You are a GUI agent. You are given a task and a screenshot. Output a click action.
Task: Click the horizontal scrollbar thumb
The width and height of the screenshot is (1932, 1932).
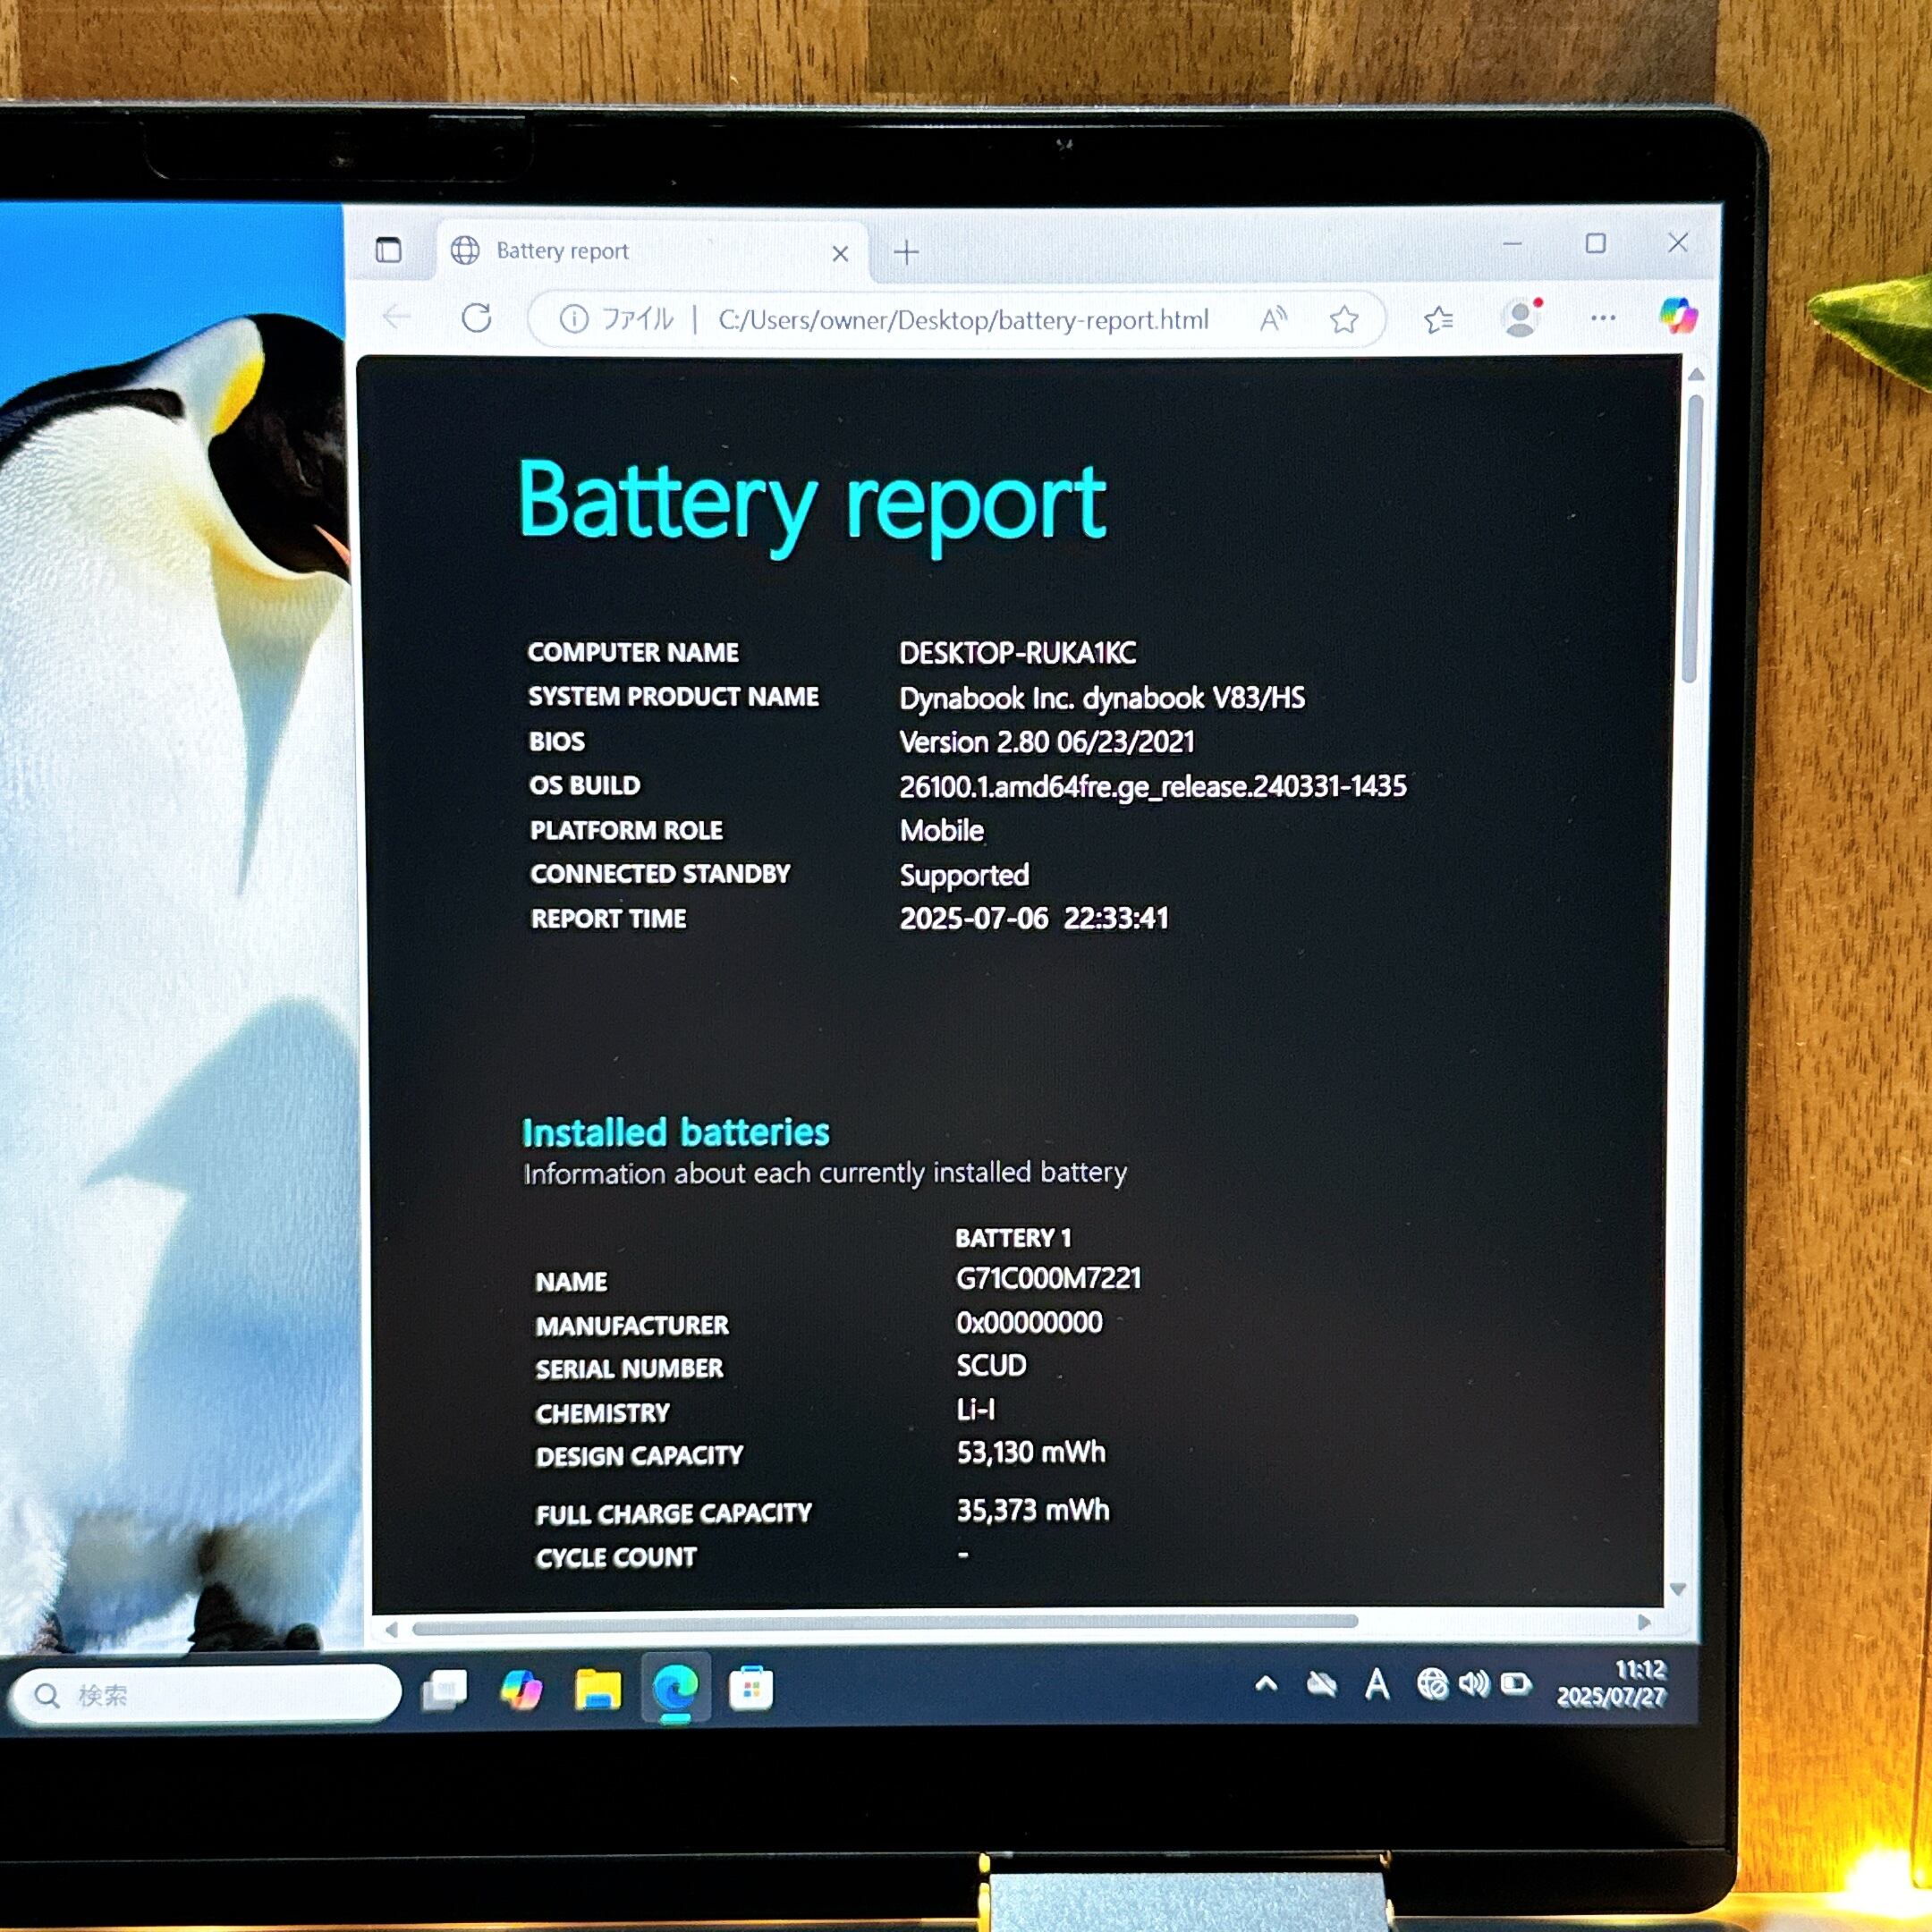click(885, 1622)
